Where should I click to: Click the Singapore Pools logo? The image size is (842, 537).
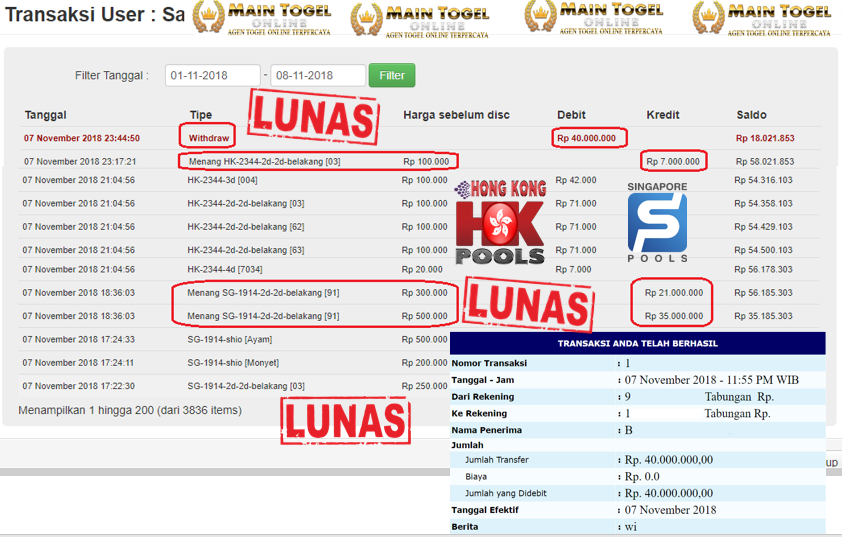657,222
